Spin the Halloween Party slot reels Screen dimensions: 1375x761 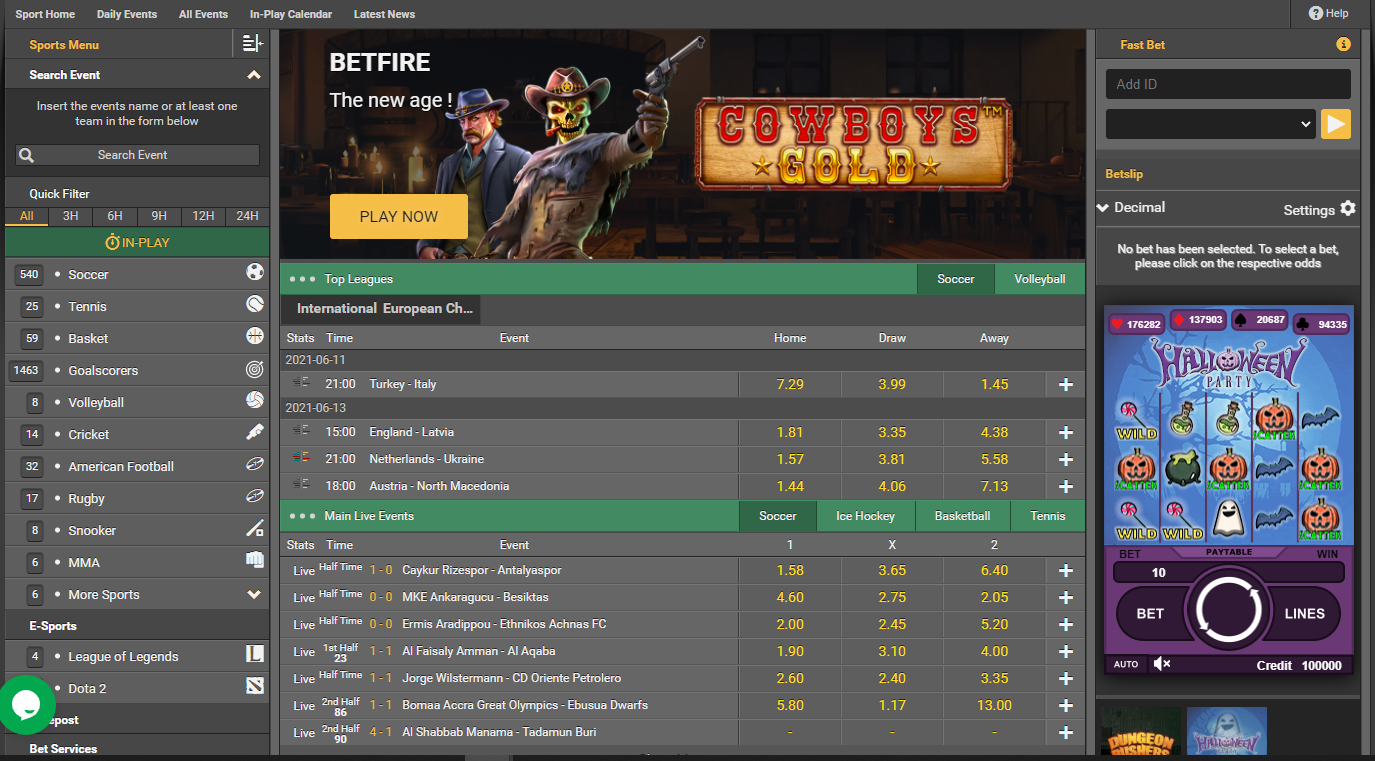pyautogui.click(x=1228, y=608)
